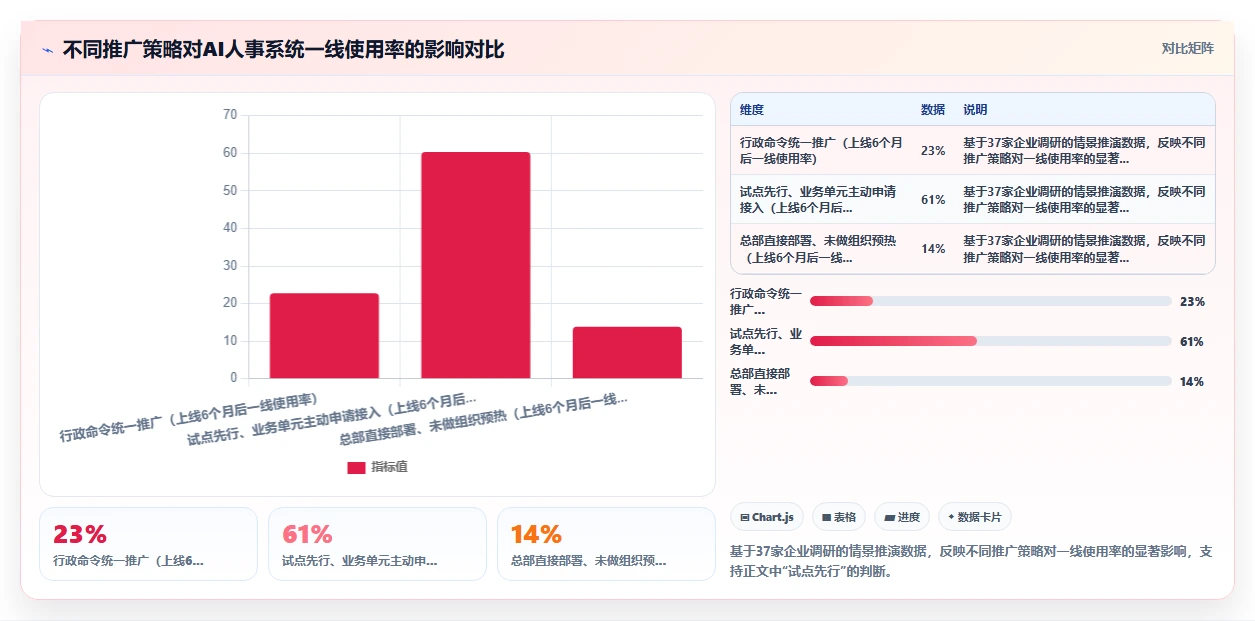Click the footnote paragraph about 37家企业调研
The height and width of the screenshot is (621, 1255).
click(x=971, y=562)
